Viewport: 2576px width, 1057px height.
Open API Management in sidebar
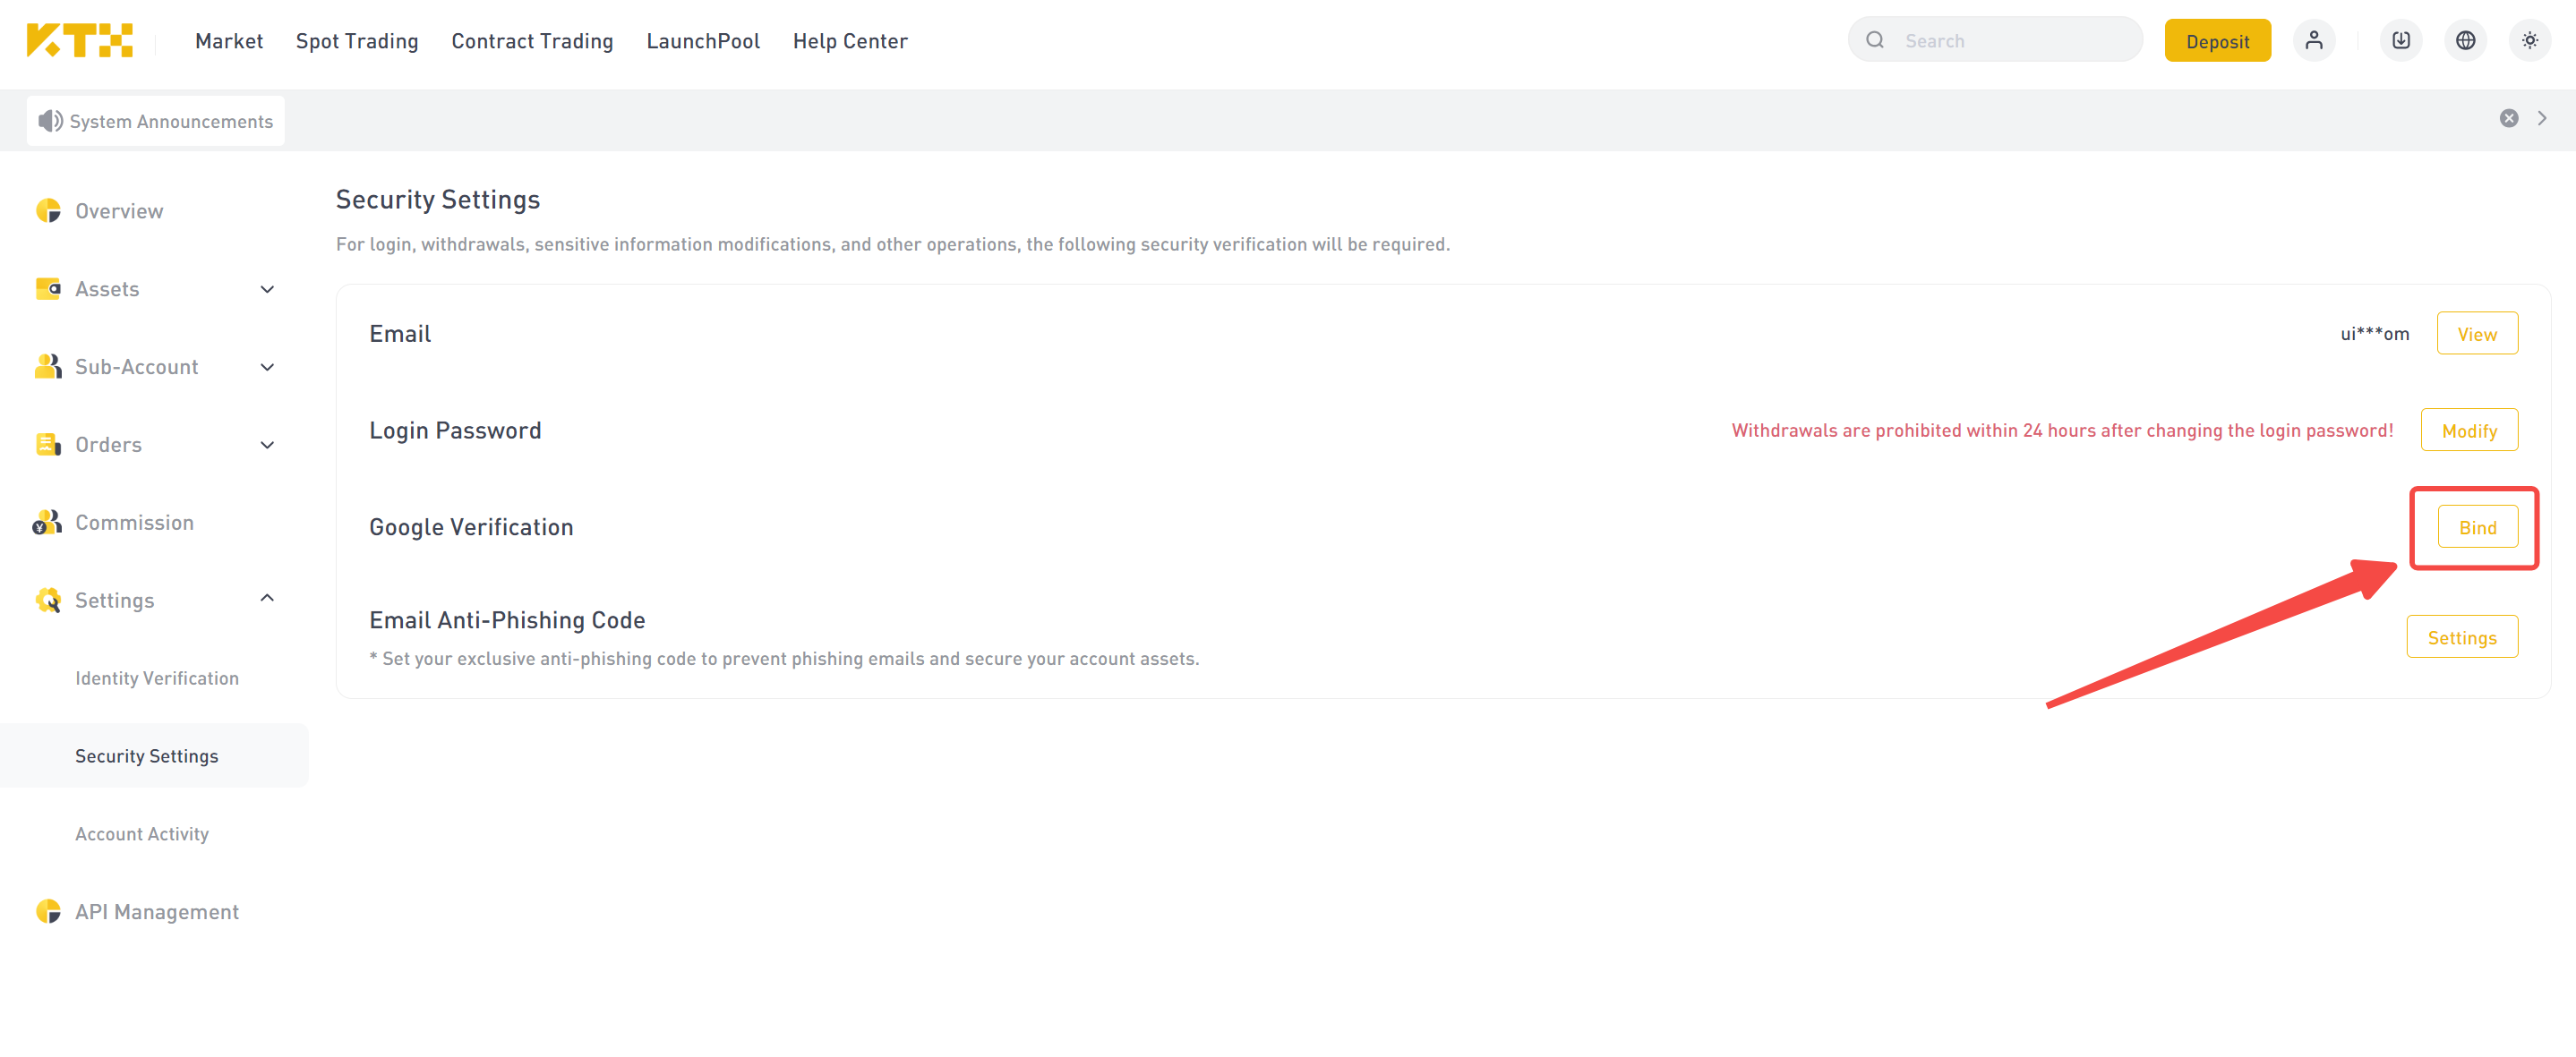[x=157, y=912]
